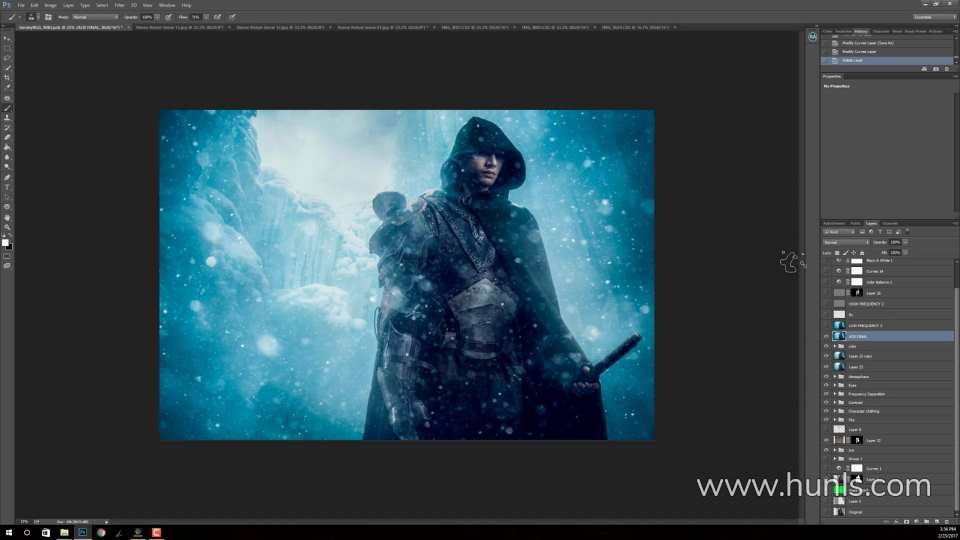Switch to the Adjustments tab
Viewport: 960px width, 540px height.
click(x=834, y=223)
